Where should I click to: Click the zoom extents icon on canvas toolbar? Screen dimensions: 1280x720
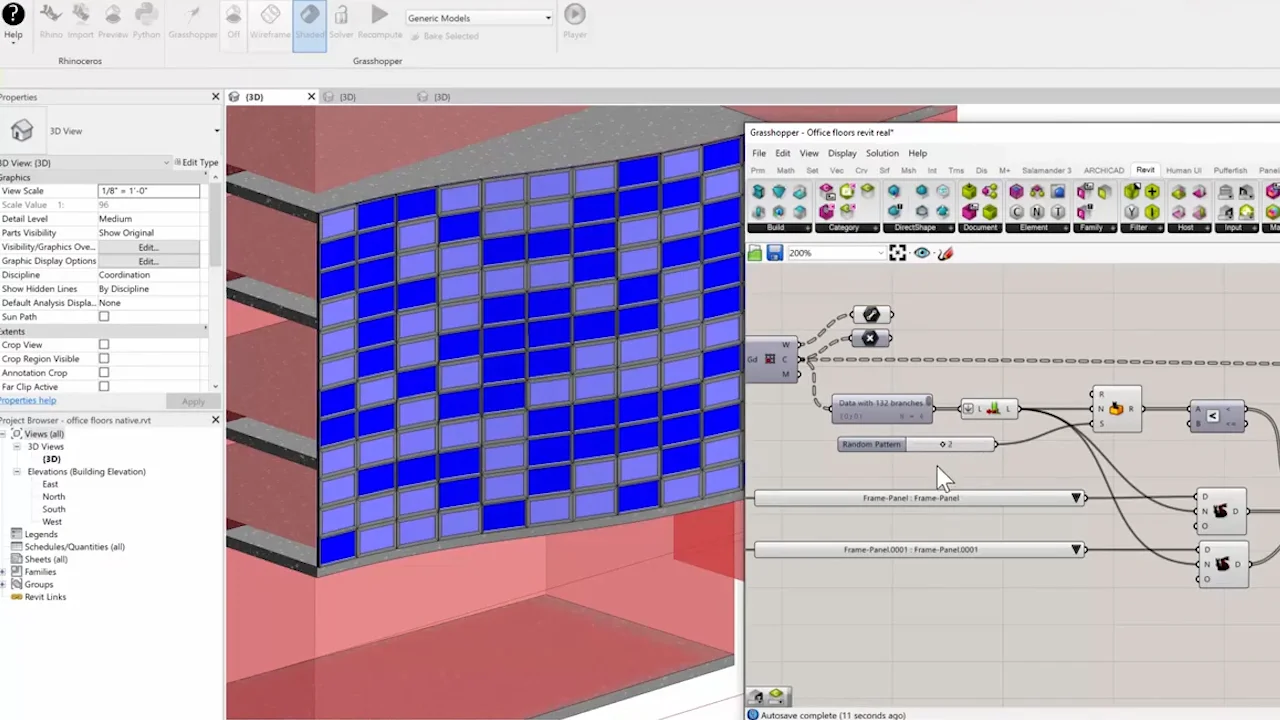point(897,254)
